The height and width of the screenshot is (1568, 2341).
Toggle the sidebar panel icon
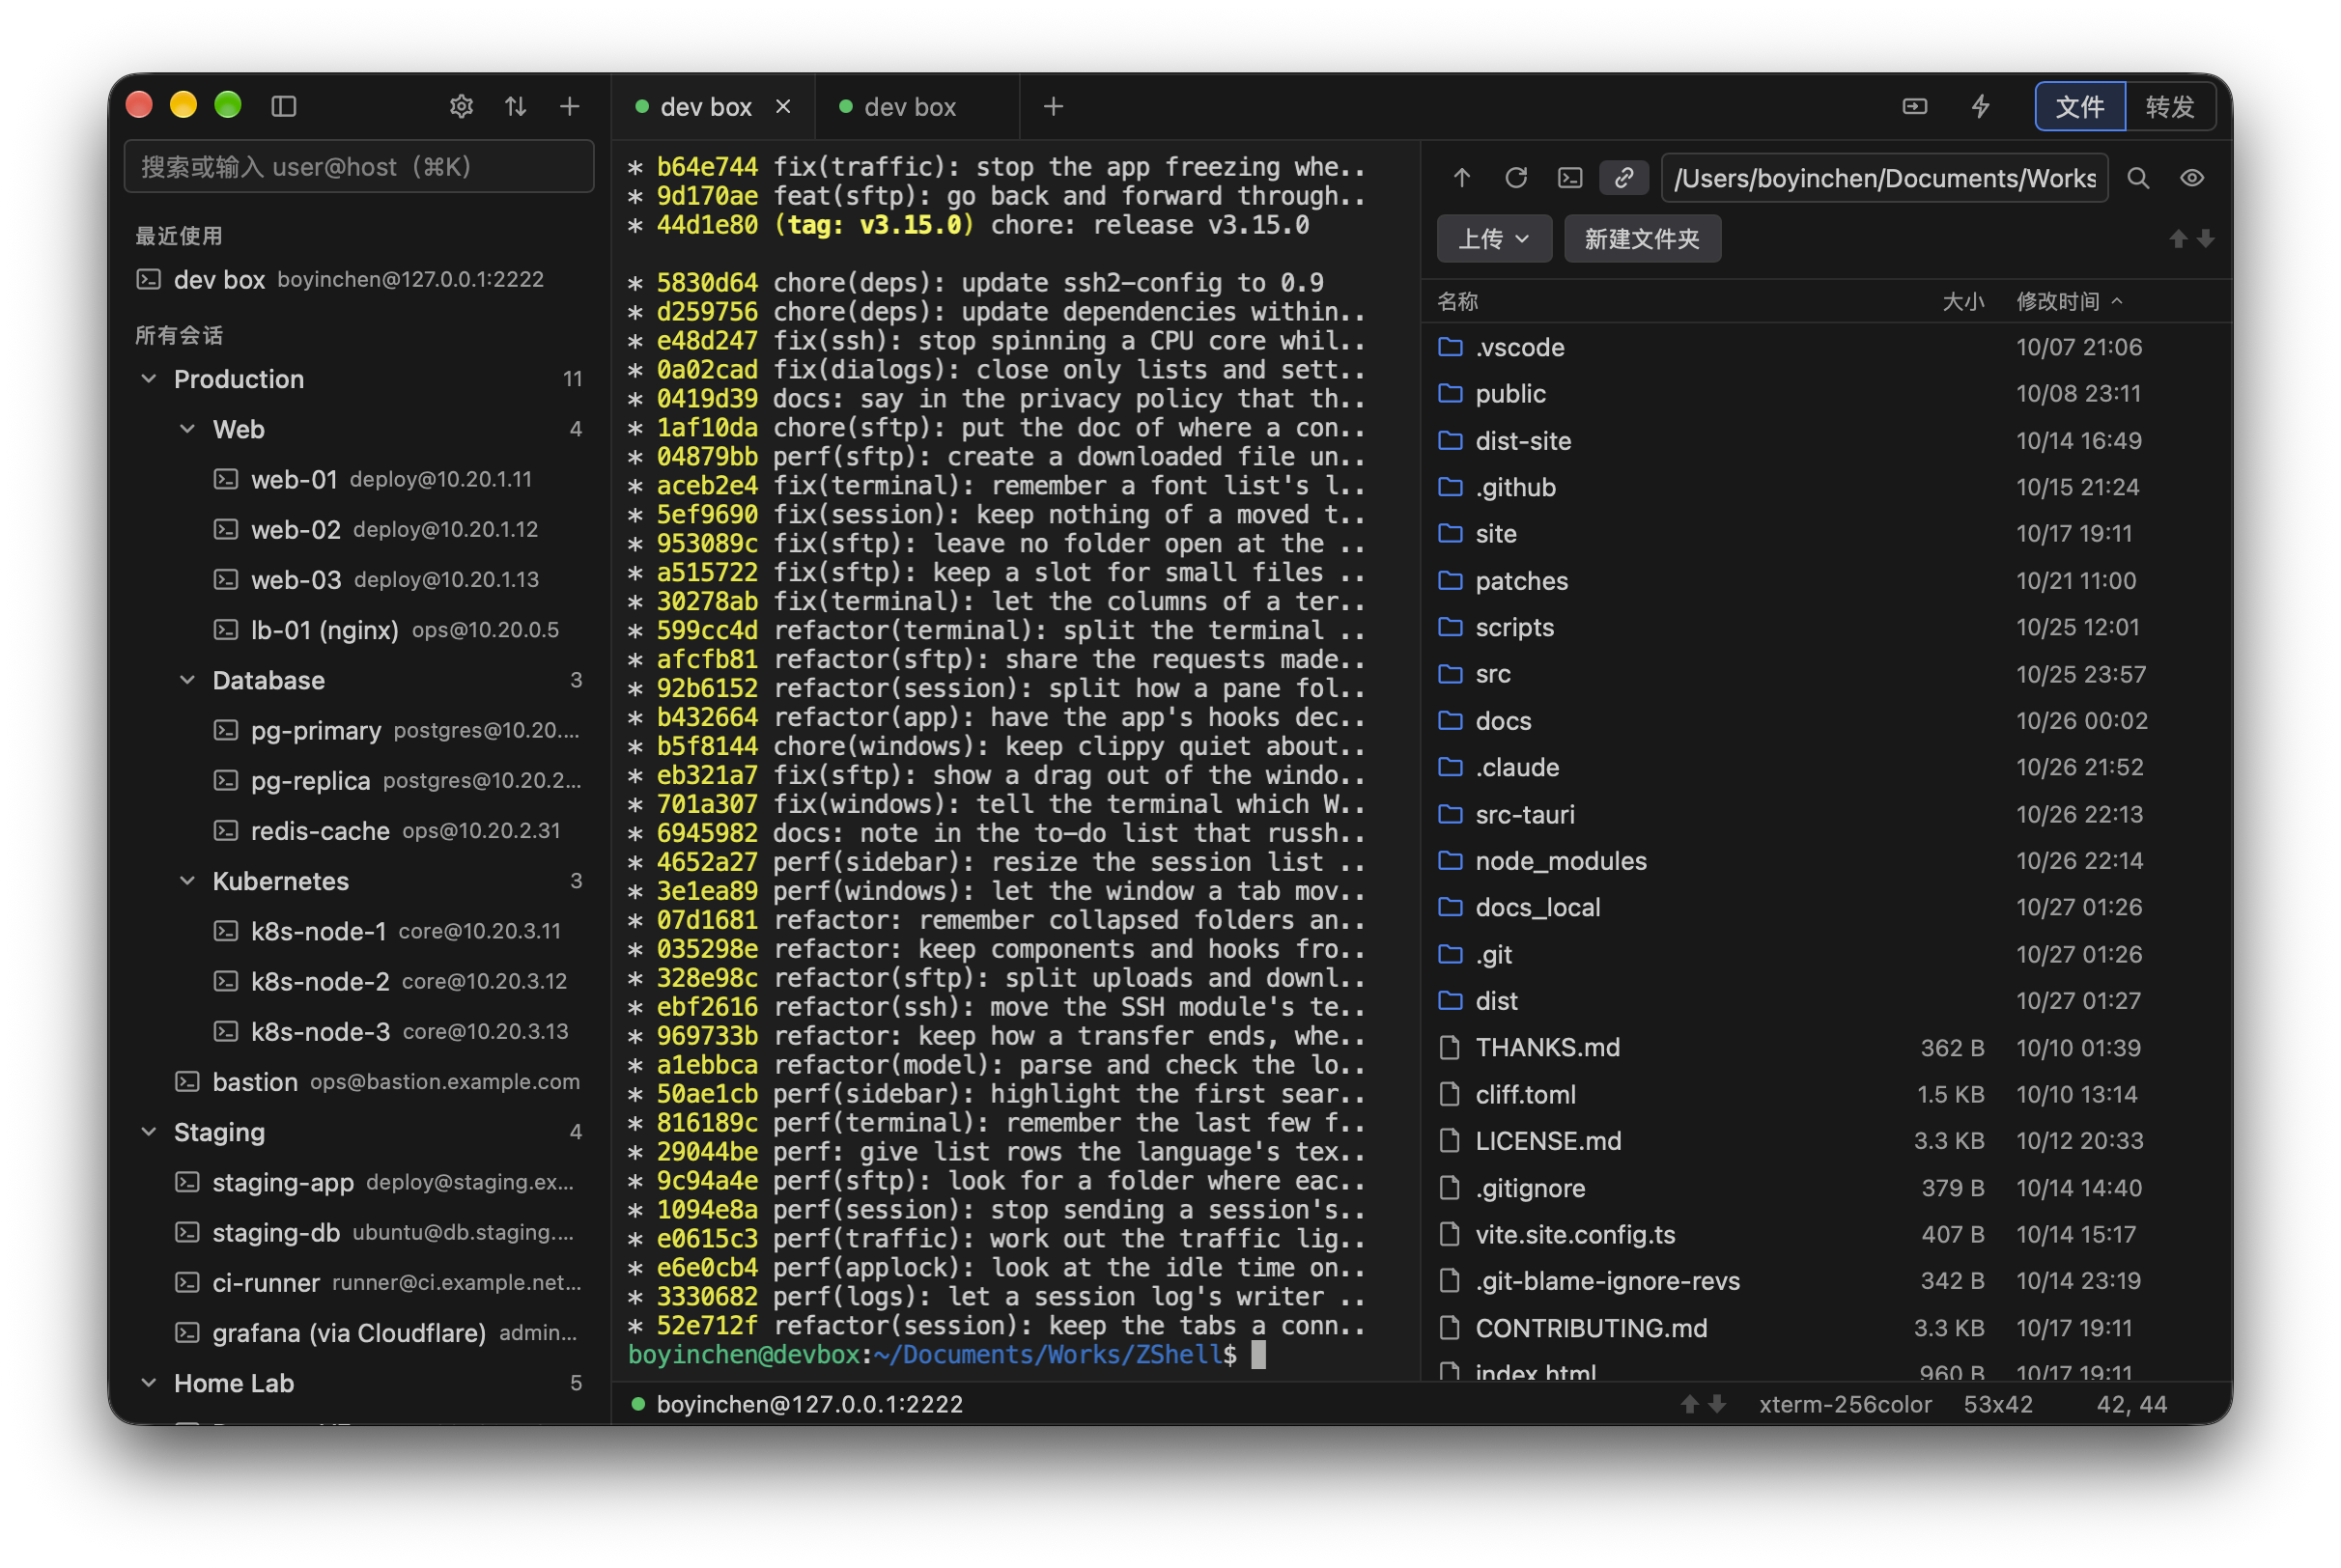click(x=284, y=106)
